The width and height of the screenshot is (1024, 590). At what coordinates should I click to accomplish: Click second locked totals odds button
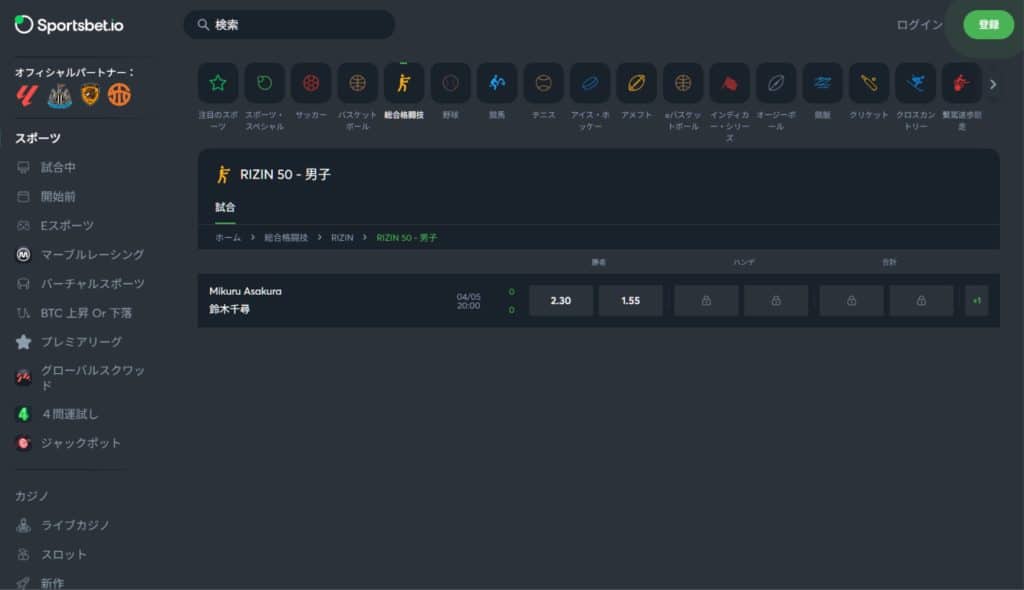(x=921, y=301)
